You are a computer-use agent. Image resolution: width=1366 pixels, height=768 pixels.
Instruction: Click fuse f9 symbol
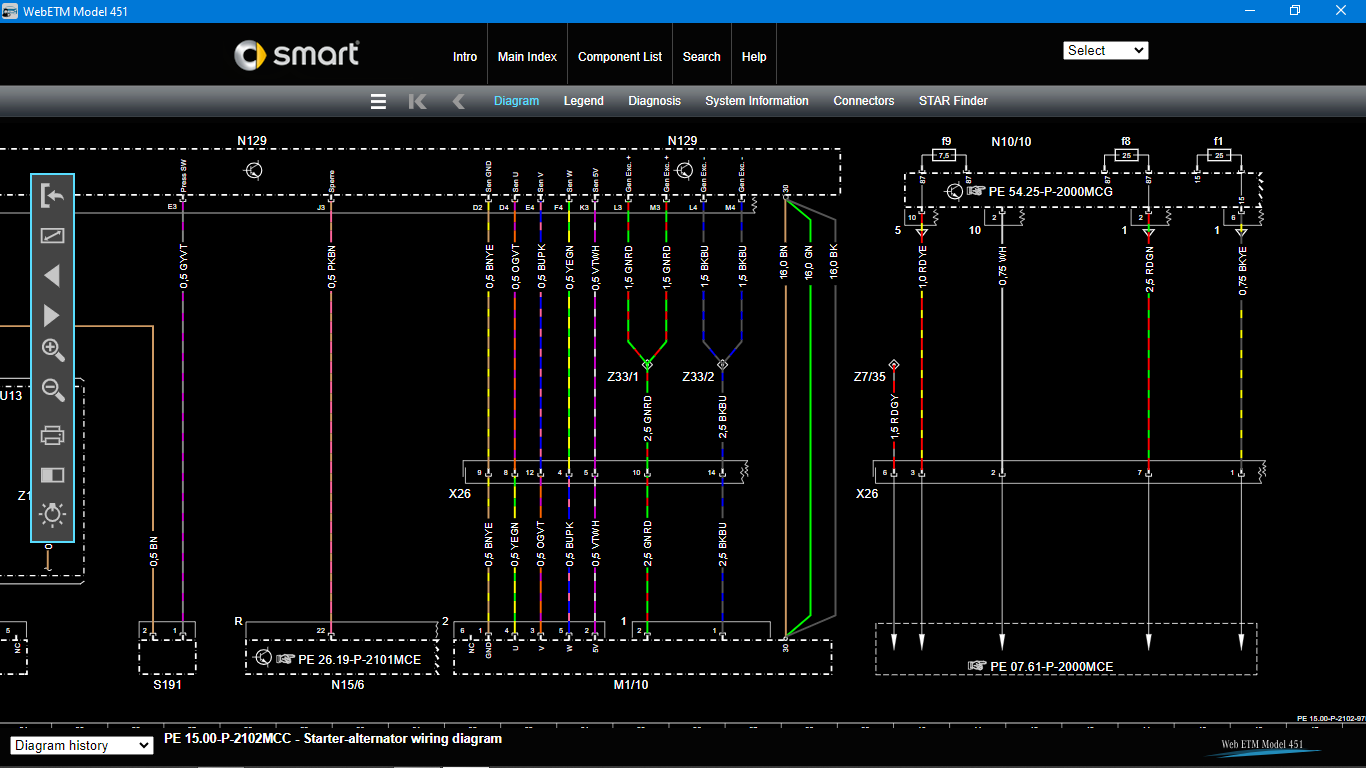[945, 156]
